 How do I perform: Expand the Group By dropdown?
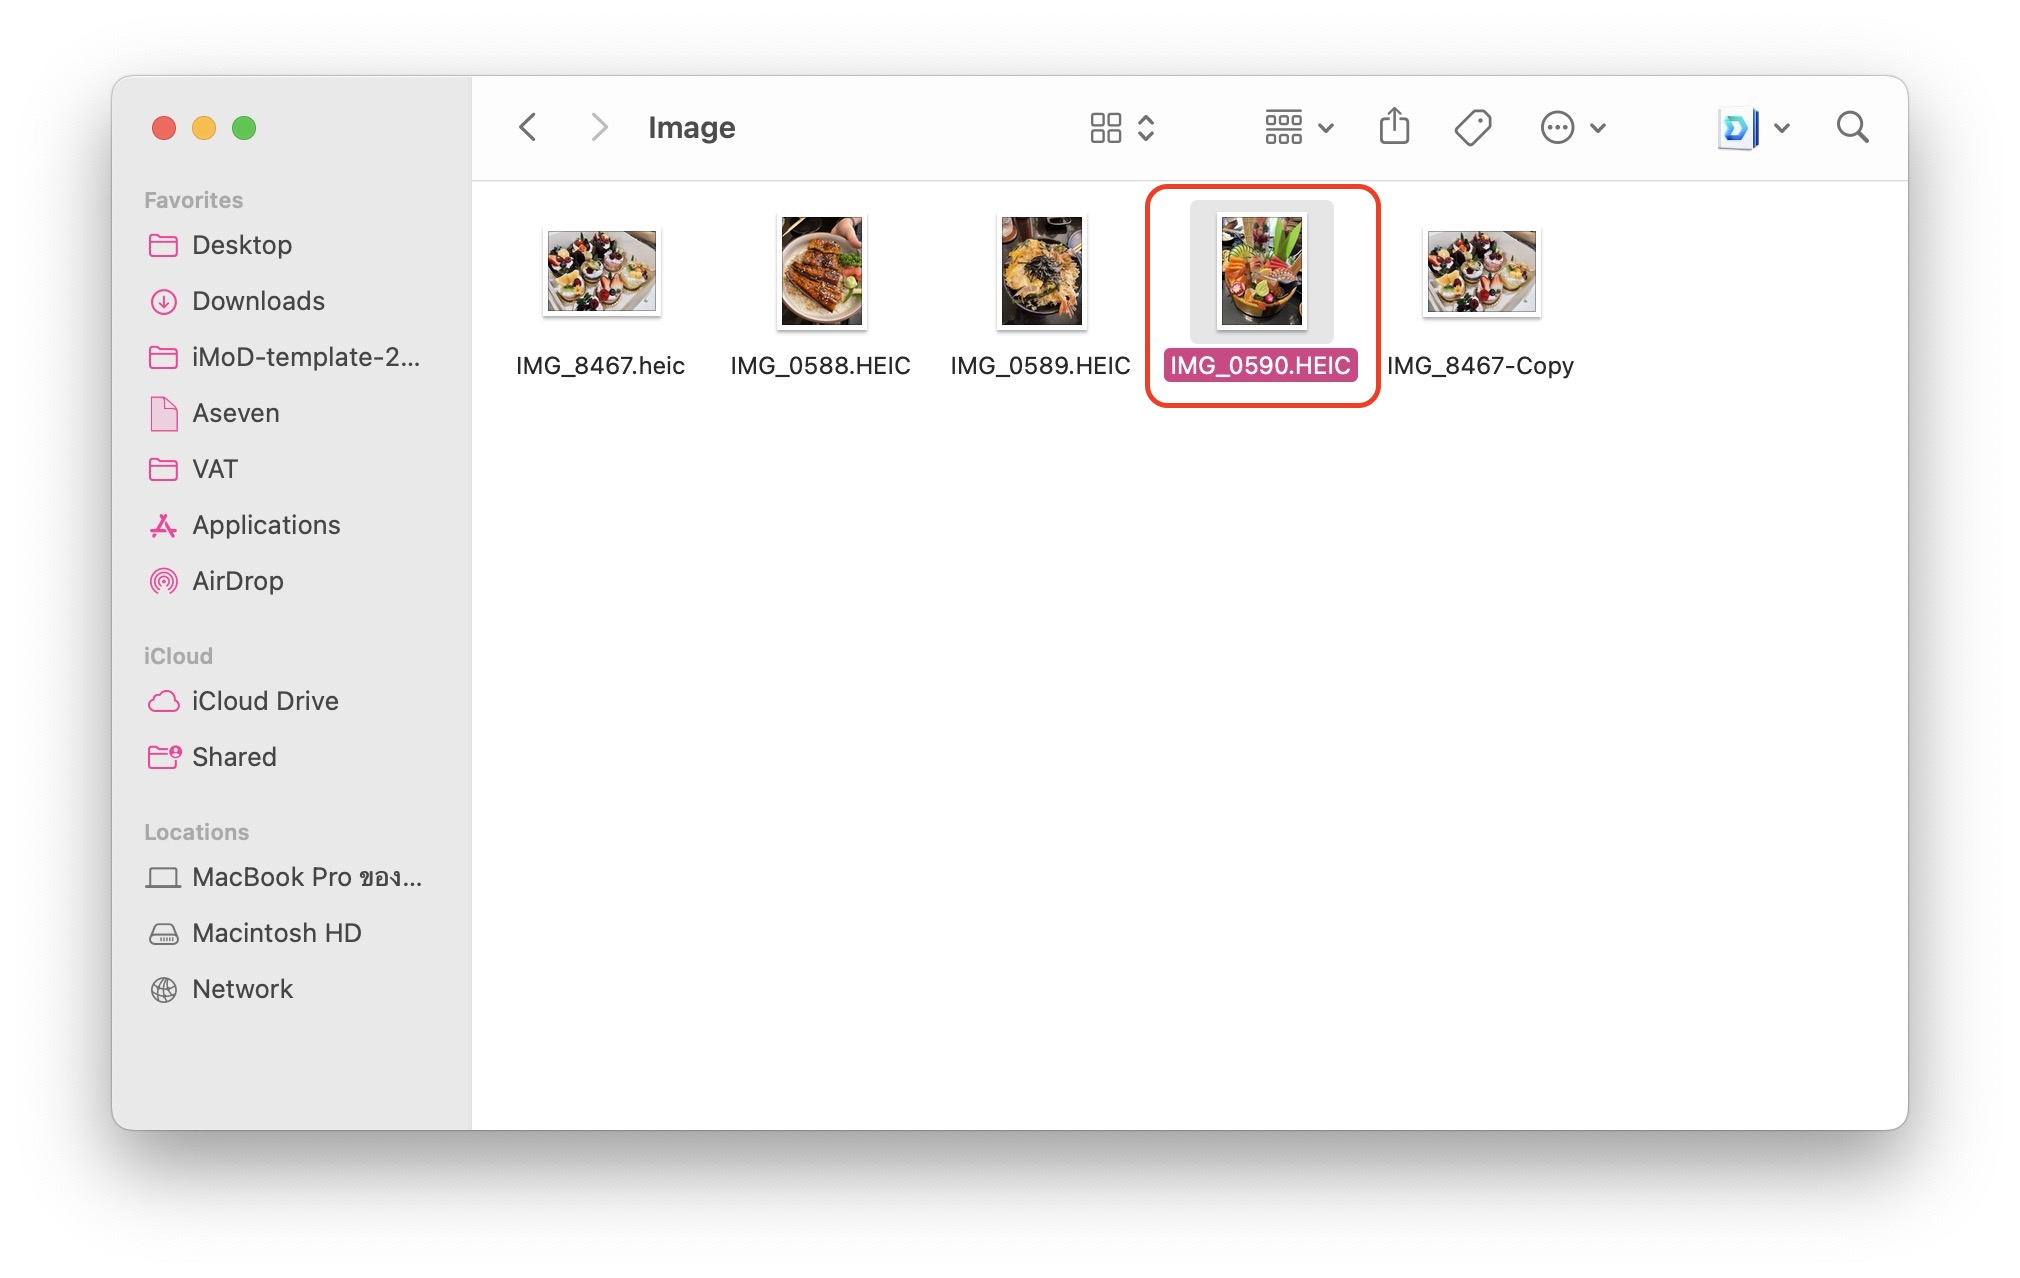click(x=1298, y=127)
